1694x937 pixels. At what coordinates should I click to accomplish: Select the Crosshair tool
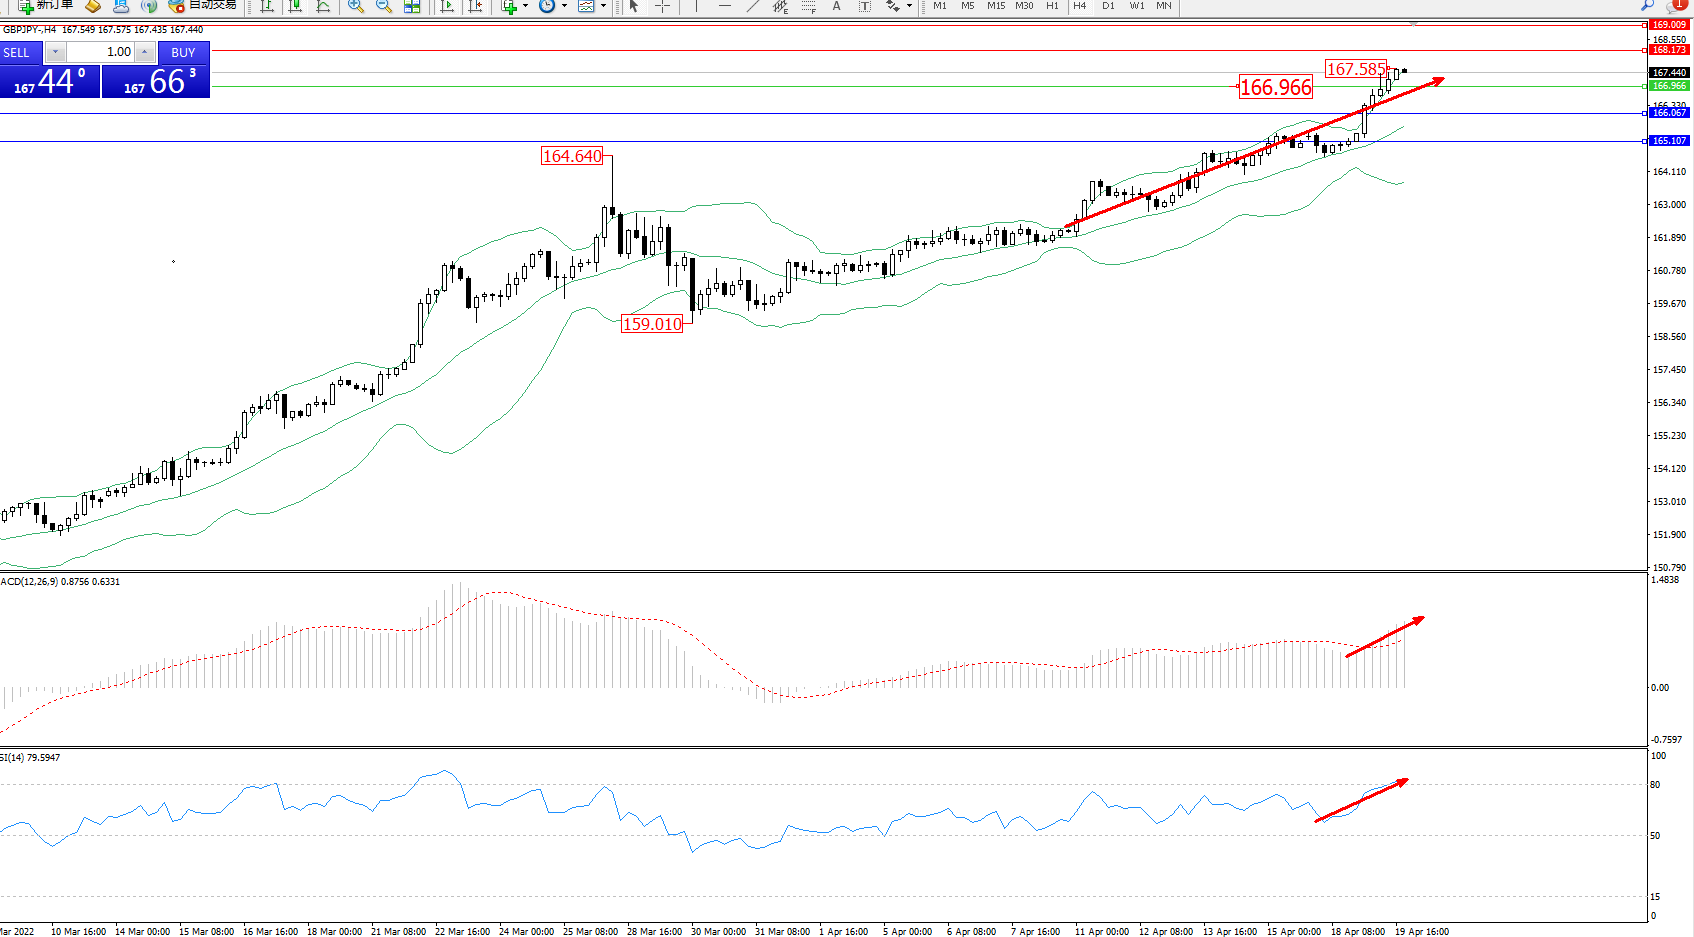[x=662, y=6]
